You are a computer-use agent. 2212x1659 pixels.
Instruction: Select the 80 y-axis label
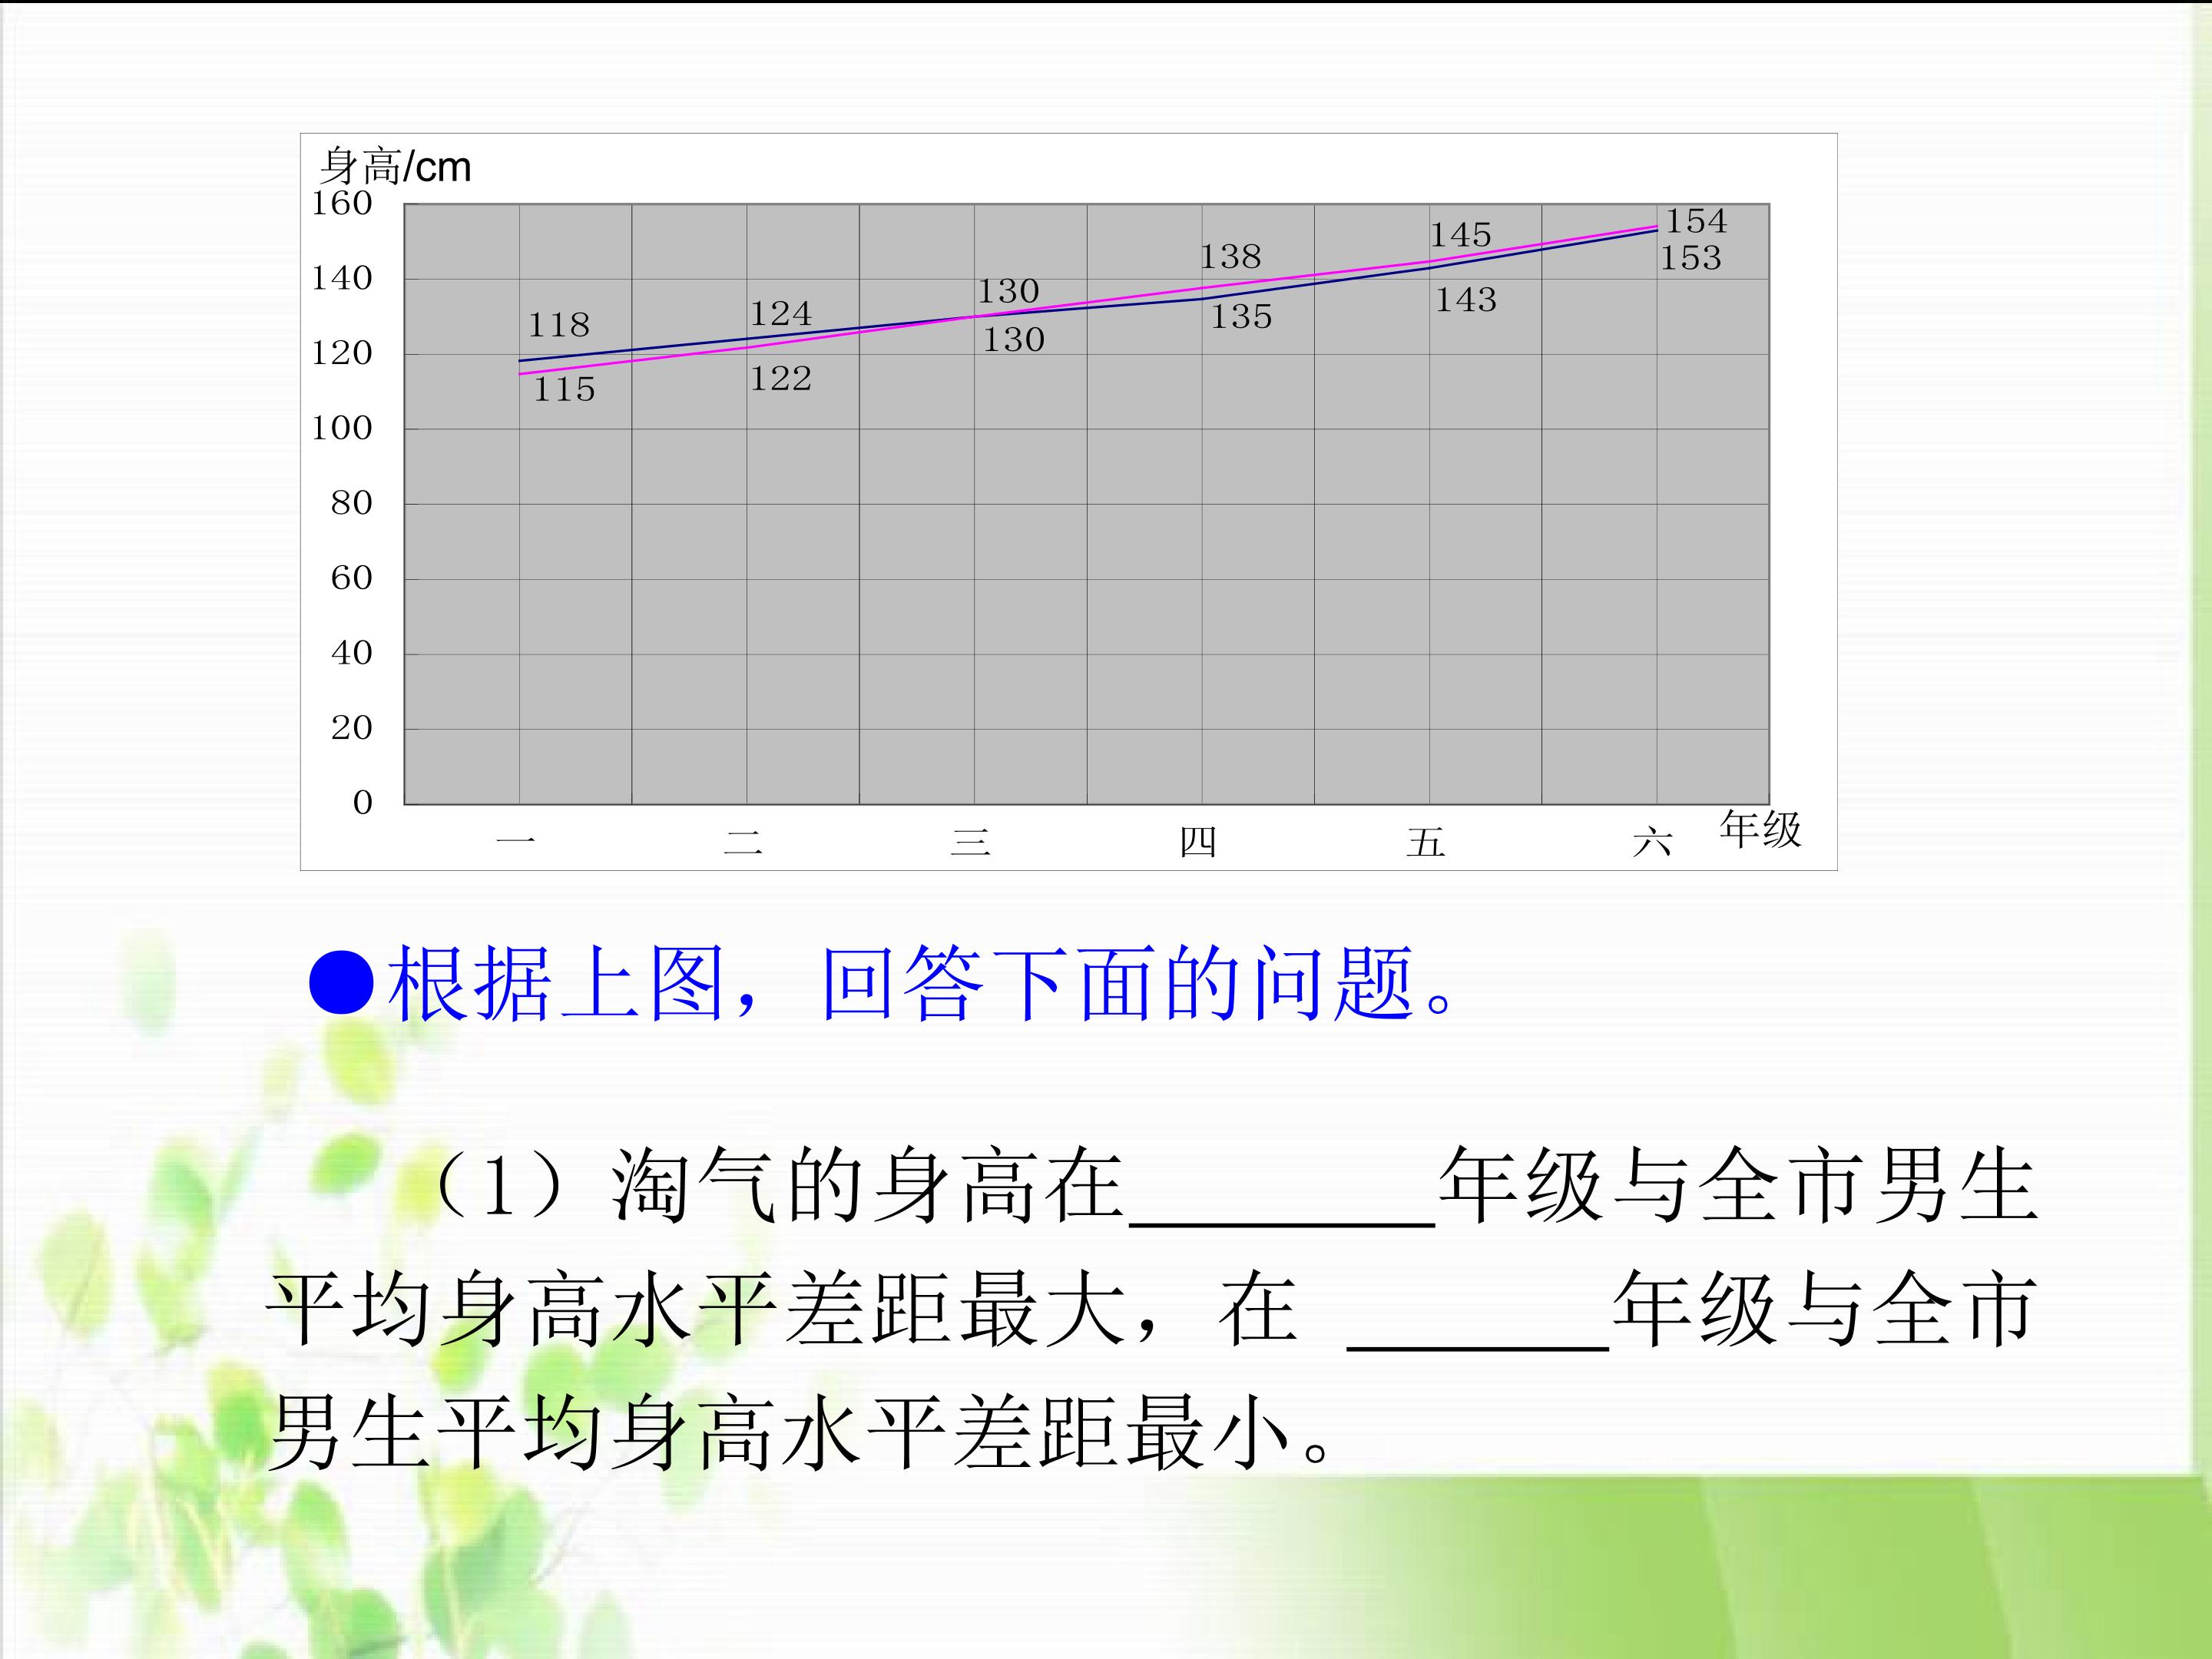click(x=352, y=503)
